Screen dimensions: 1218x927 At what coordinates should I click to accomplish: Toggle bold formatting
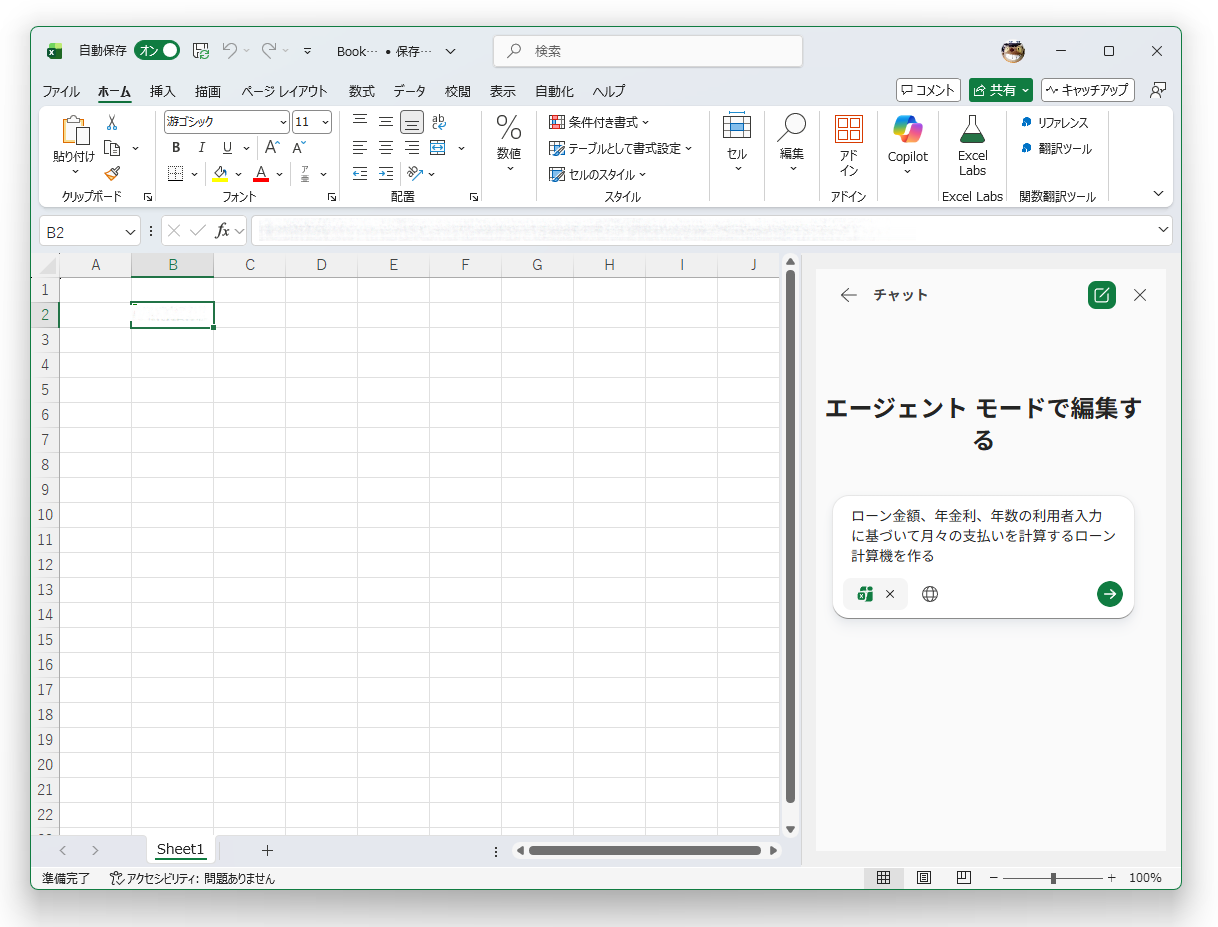175,147
